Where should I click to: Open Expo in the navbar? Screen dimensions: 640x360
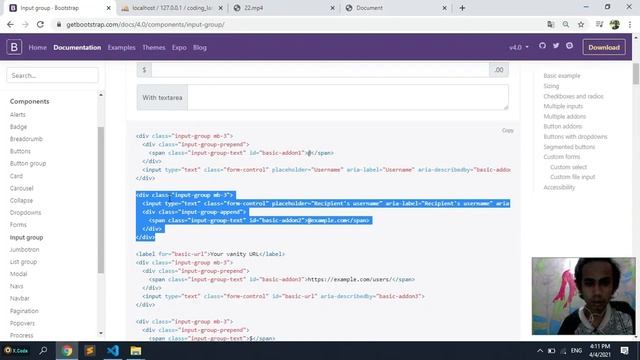pos(179,47)
